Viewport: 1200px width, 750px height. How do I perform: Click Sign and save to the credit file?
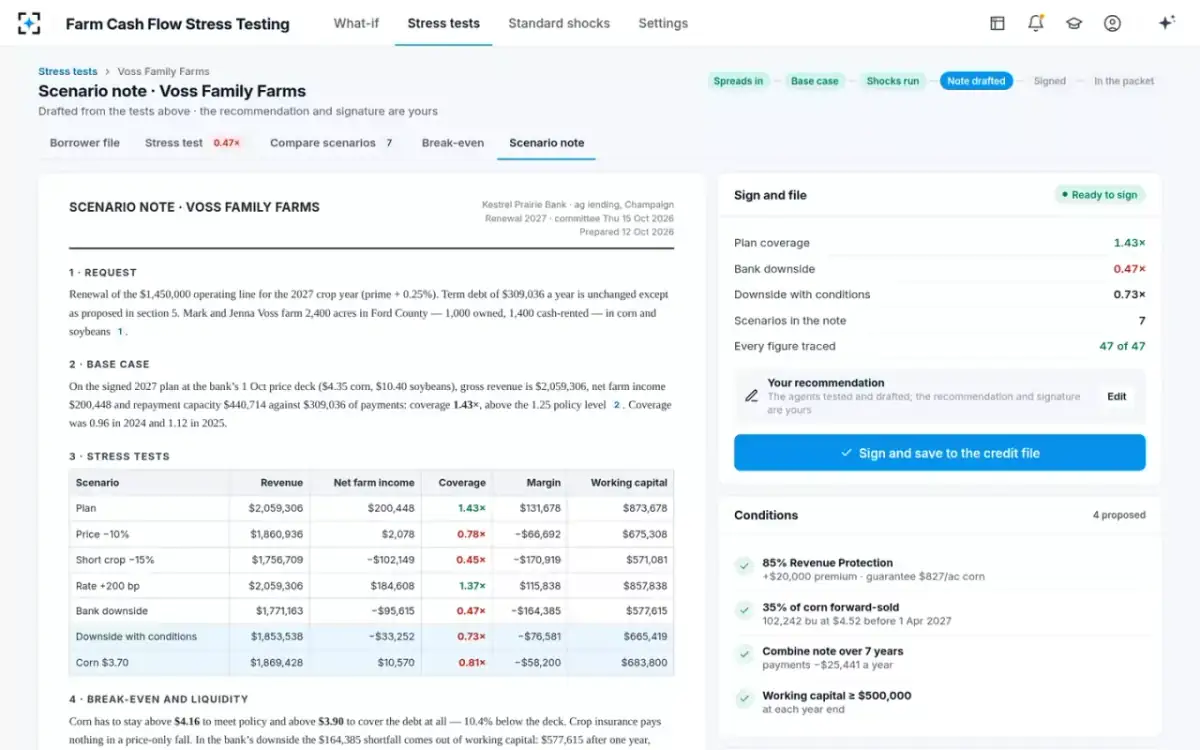click(x=939, y=453)
